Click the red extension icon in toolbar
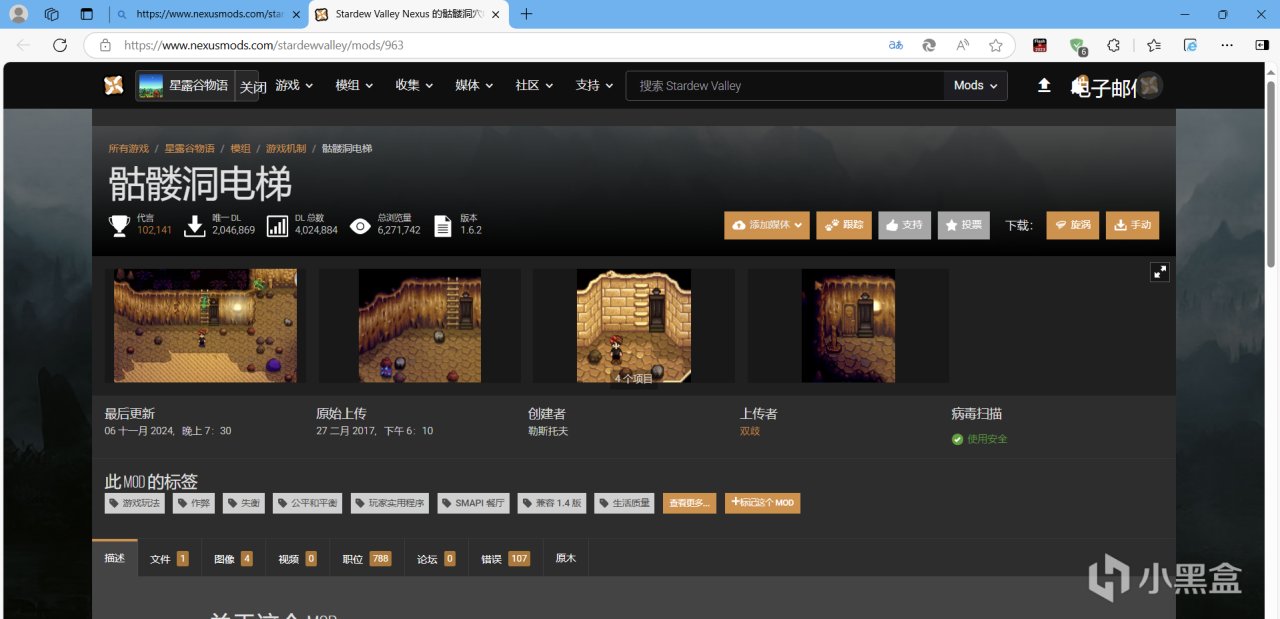 (x=1040, y=45)
